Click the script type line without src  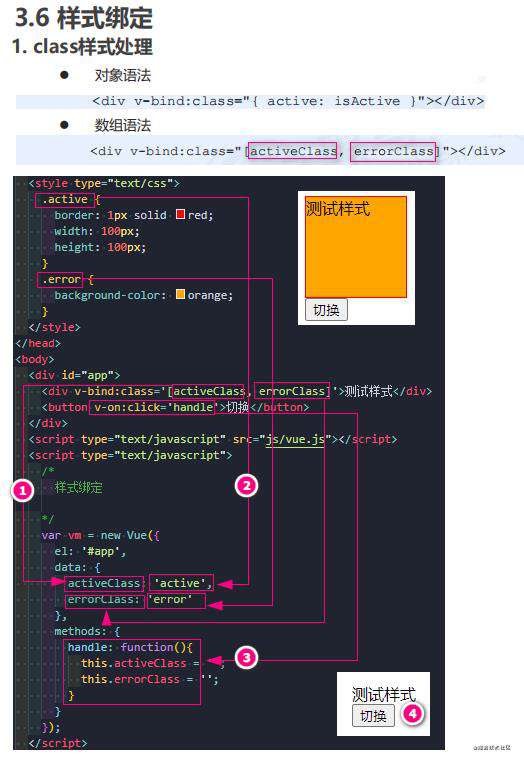[130, 455]
